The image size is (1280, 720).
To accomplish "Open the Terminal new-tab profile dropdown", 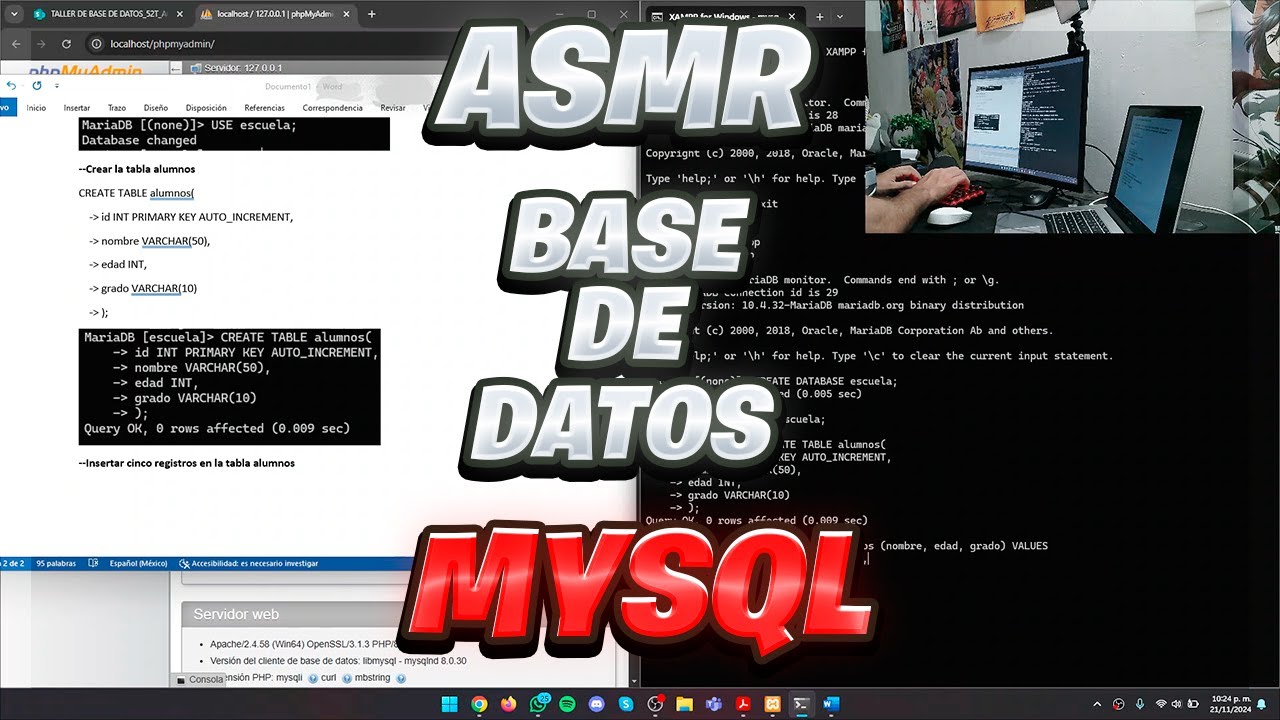I will coord(839,16).
